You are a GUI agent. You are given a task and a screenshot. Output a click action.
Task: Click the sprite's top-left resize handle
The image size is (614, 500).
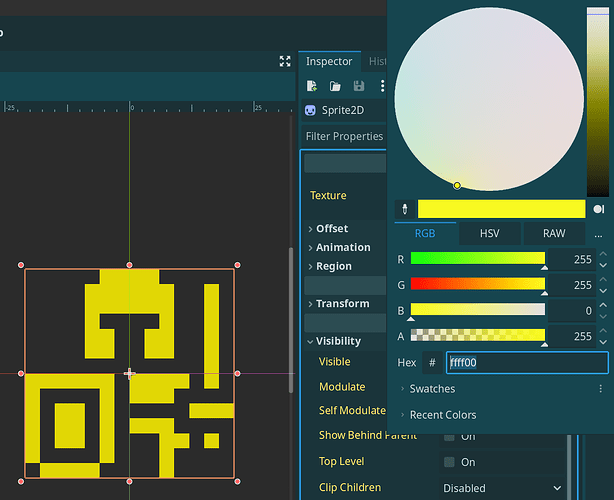[x=21, y=265]
